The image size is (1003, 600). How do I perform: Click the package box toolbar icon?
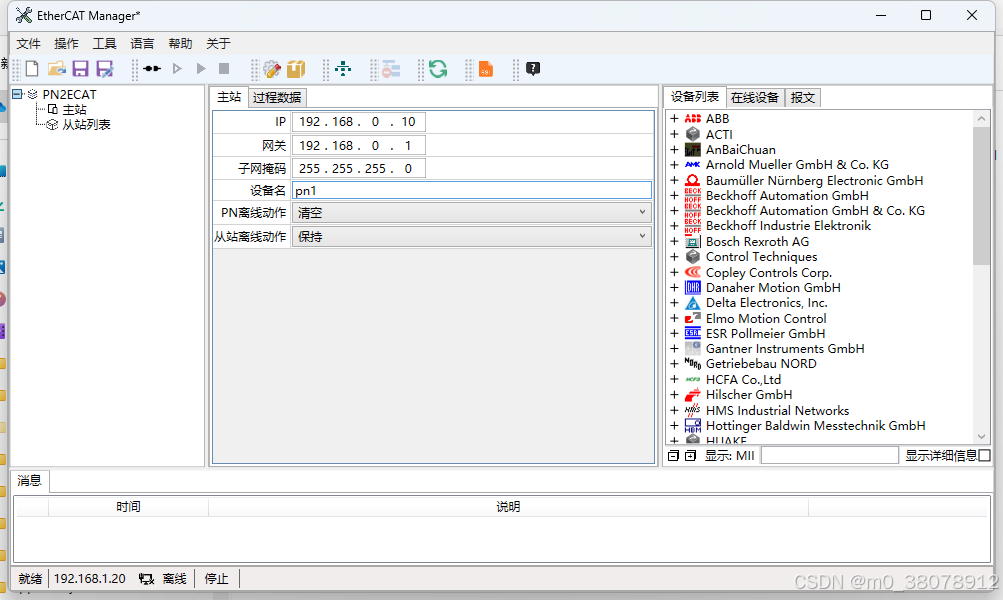point(296,68)
